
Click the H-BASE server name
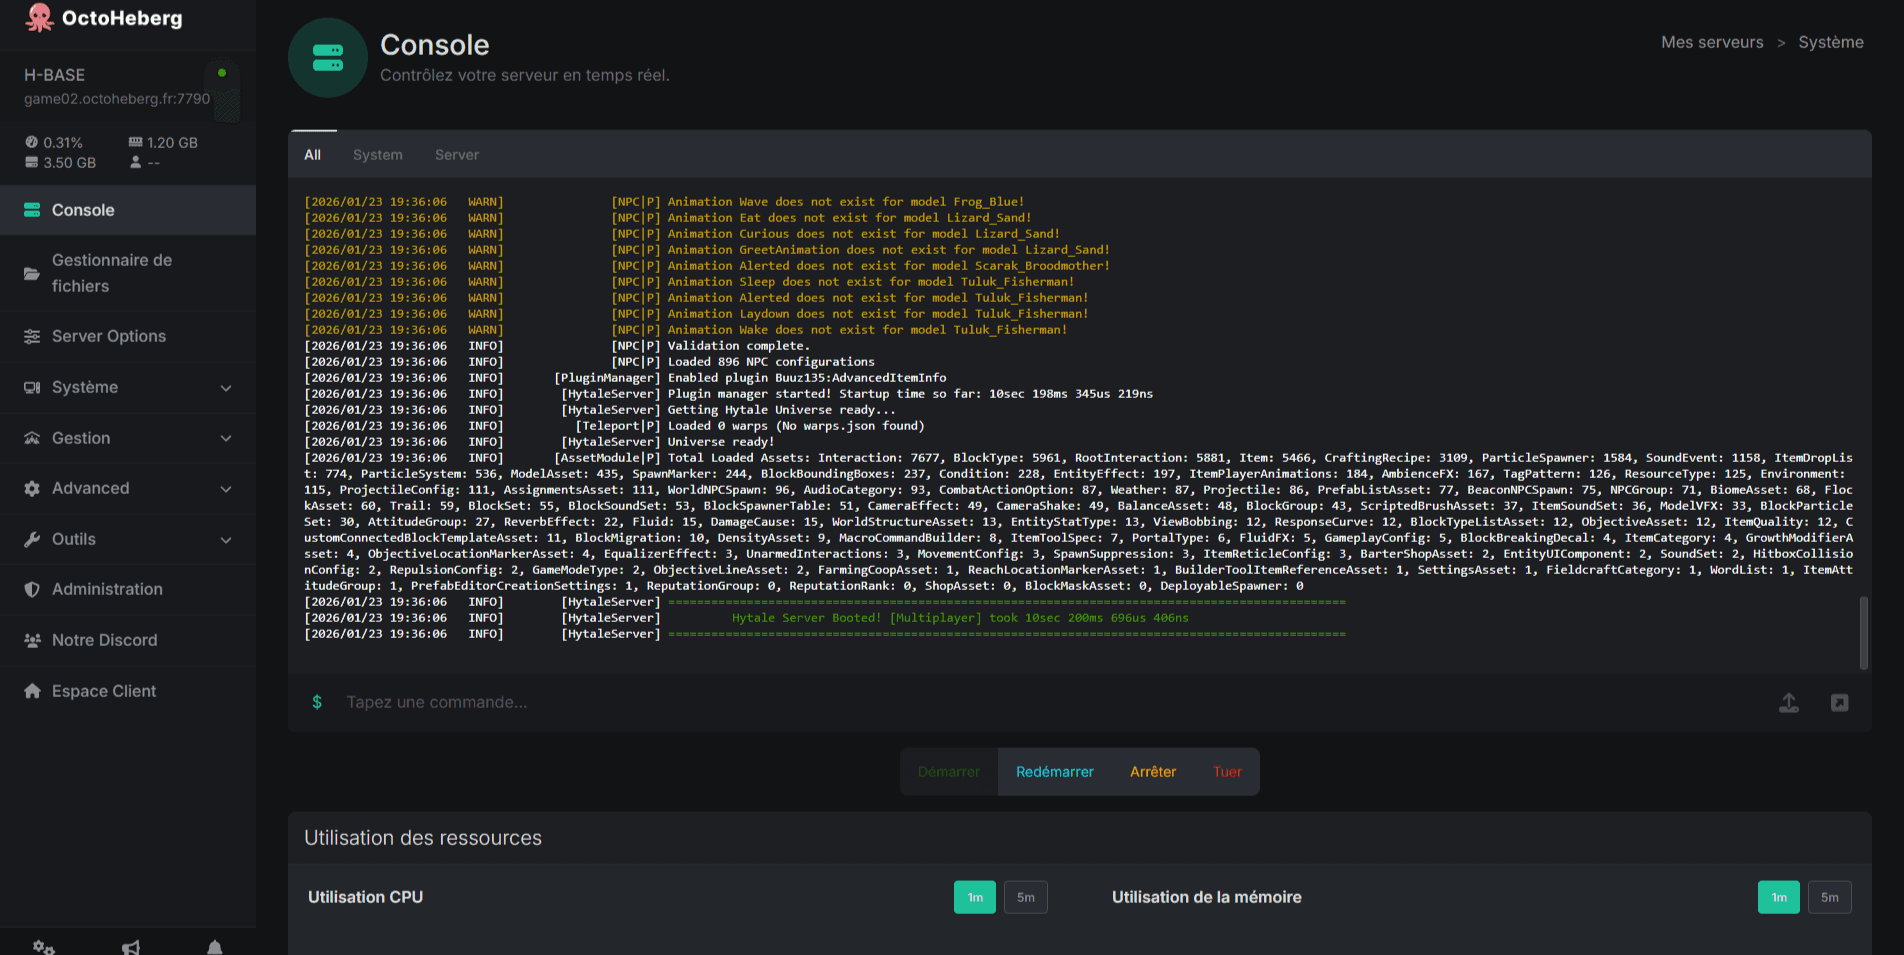pos(55,75)
